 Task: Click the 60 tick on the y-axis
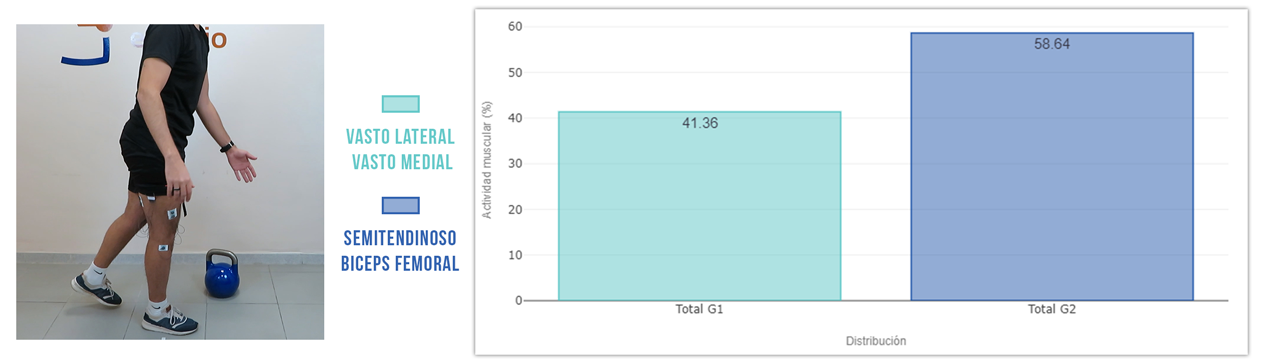pyautogui.click(x=515, y=27)
